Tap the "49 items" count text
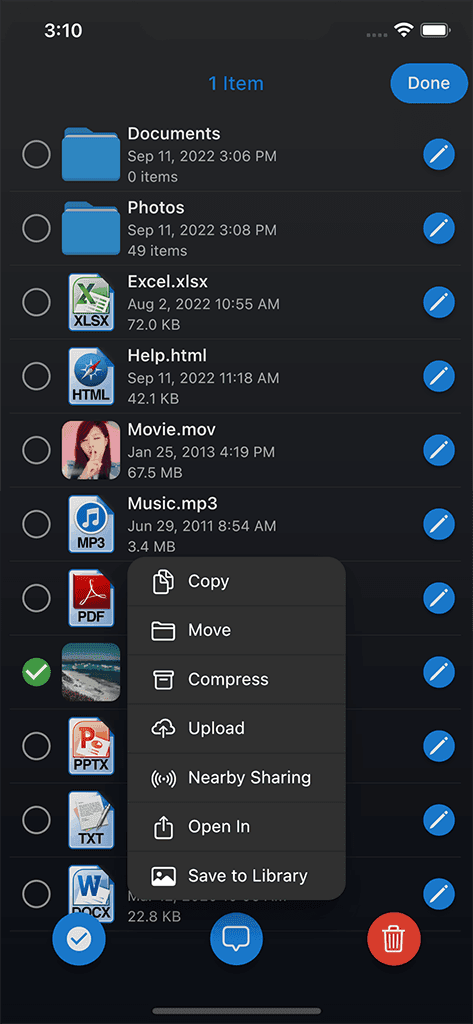 157,250
